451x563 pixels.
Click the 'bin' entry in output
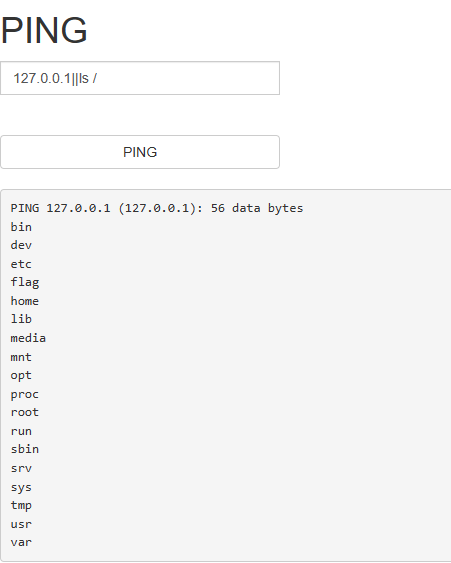21,227
